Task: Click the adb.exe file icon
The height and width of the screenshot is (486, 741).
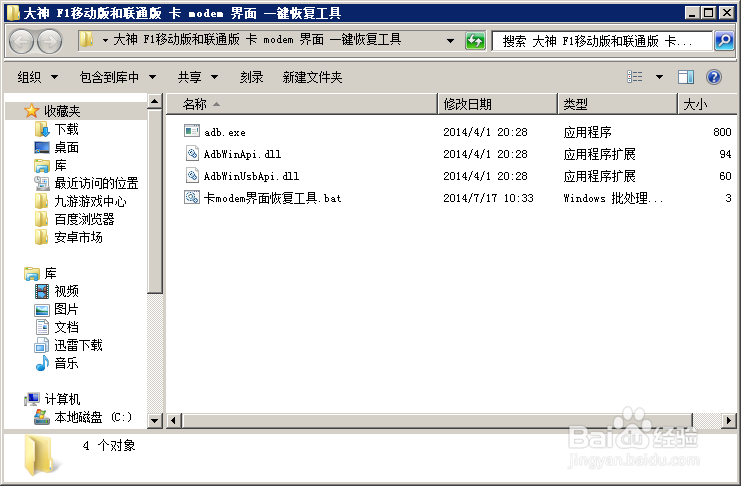Action: (x=191, y=131)
